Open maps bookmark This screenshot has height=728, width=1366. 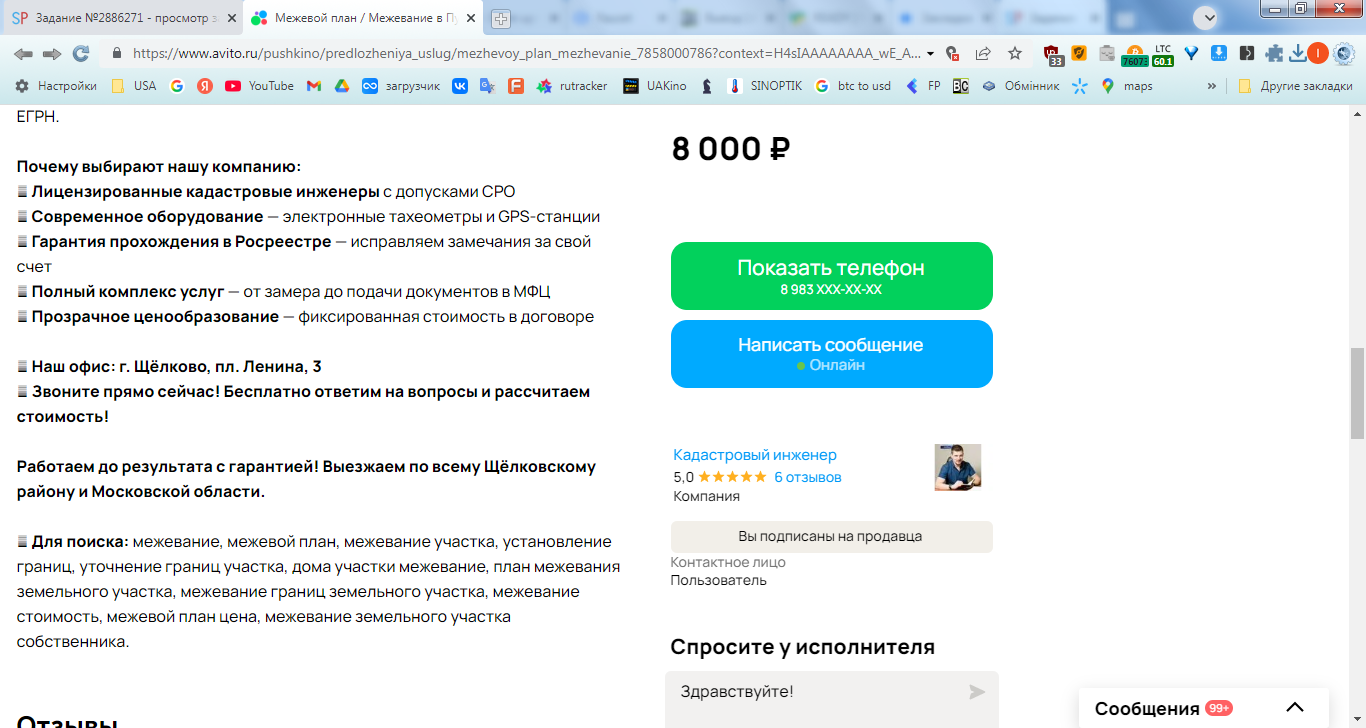[1127, 86]
